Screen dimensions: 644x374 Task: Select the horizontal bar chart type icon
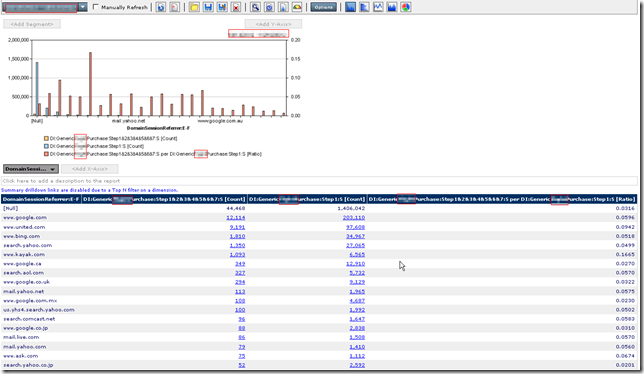pos(364,7)
